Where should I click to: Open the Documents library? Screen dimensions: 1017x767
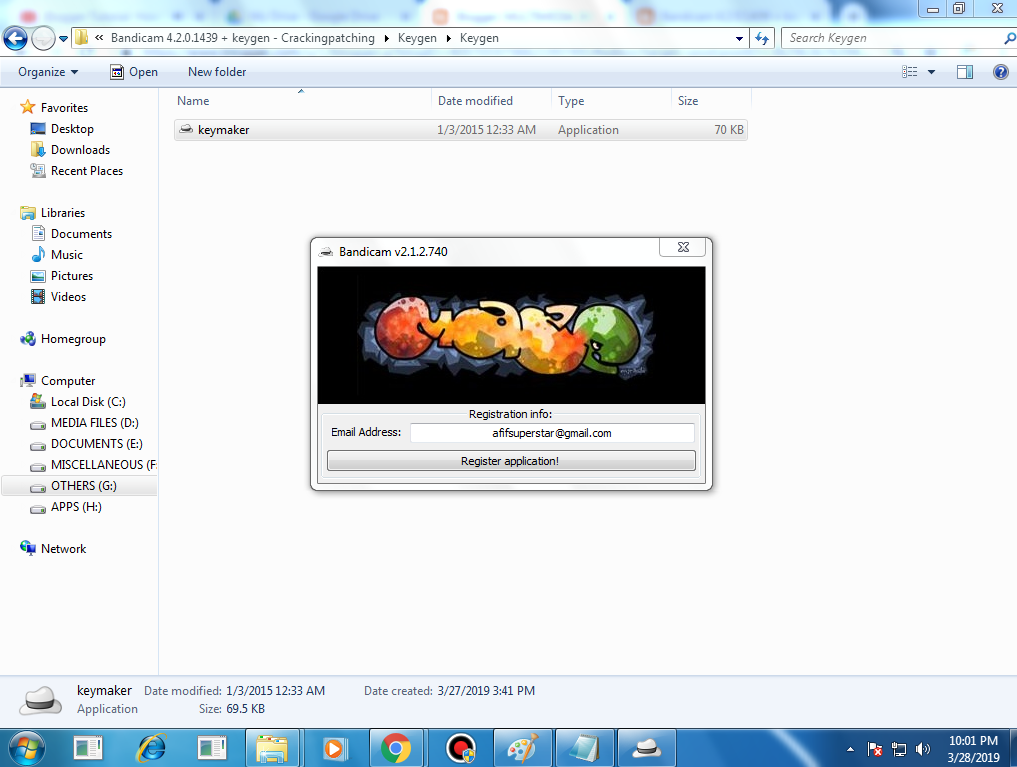(81, 234)
